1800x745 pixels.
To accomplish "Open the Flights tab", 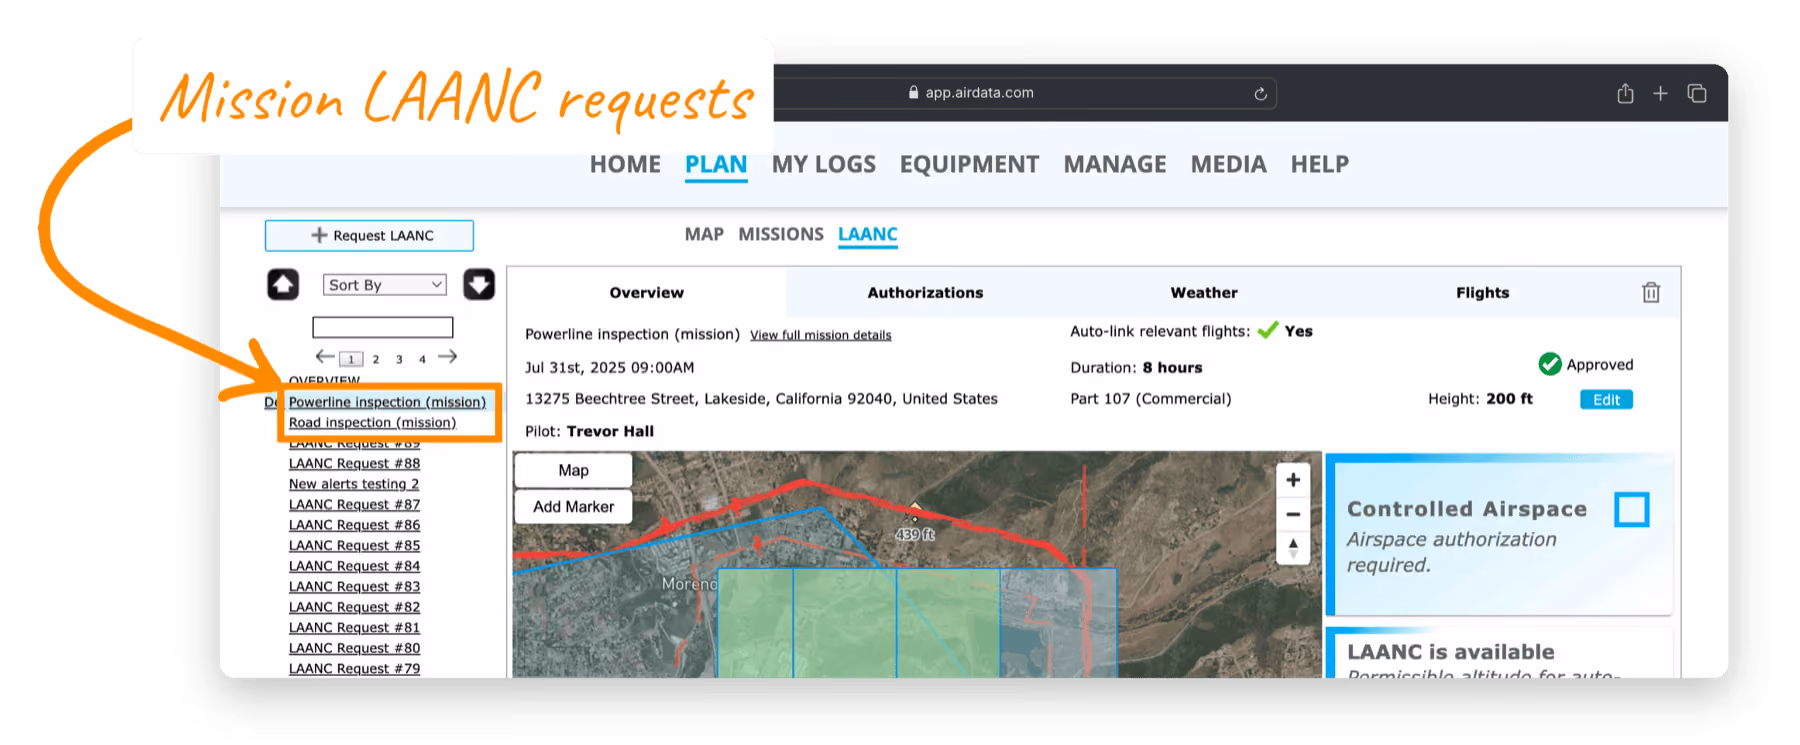I will 1482,293.
